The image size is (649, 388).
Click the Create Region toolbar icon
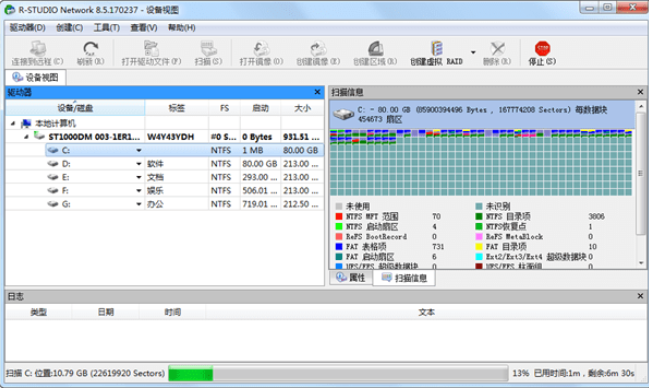click(x=375, y=49)
